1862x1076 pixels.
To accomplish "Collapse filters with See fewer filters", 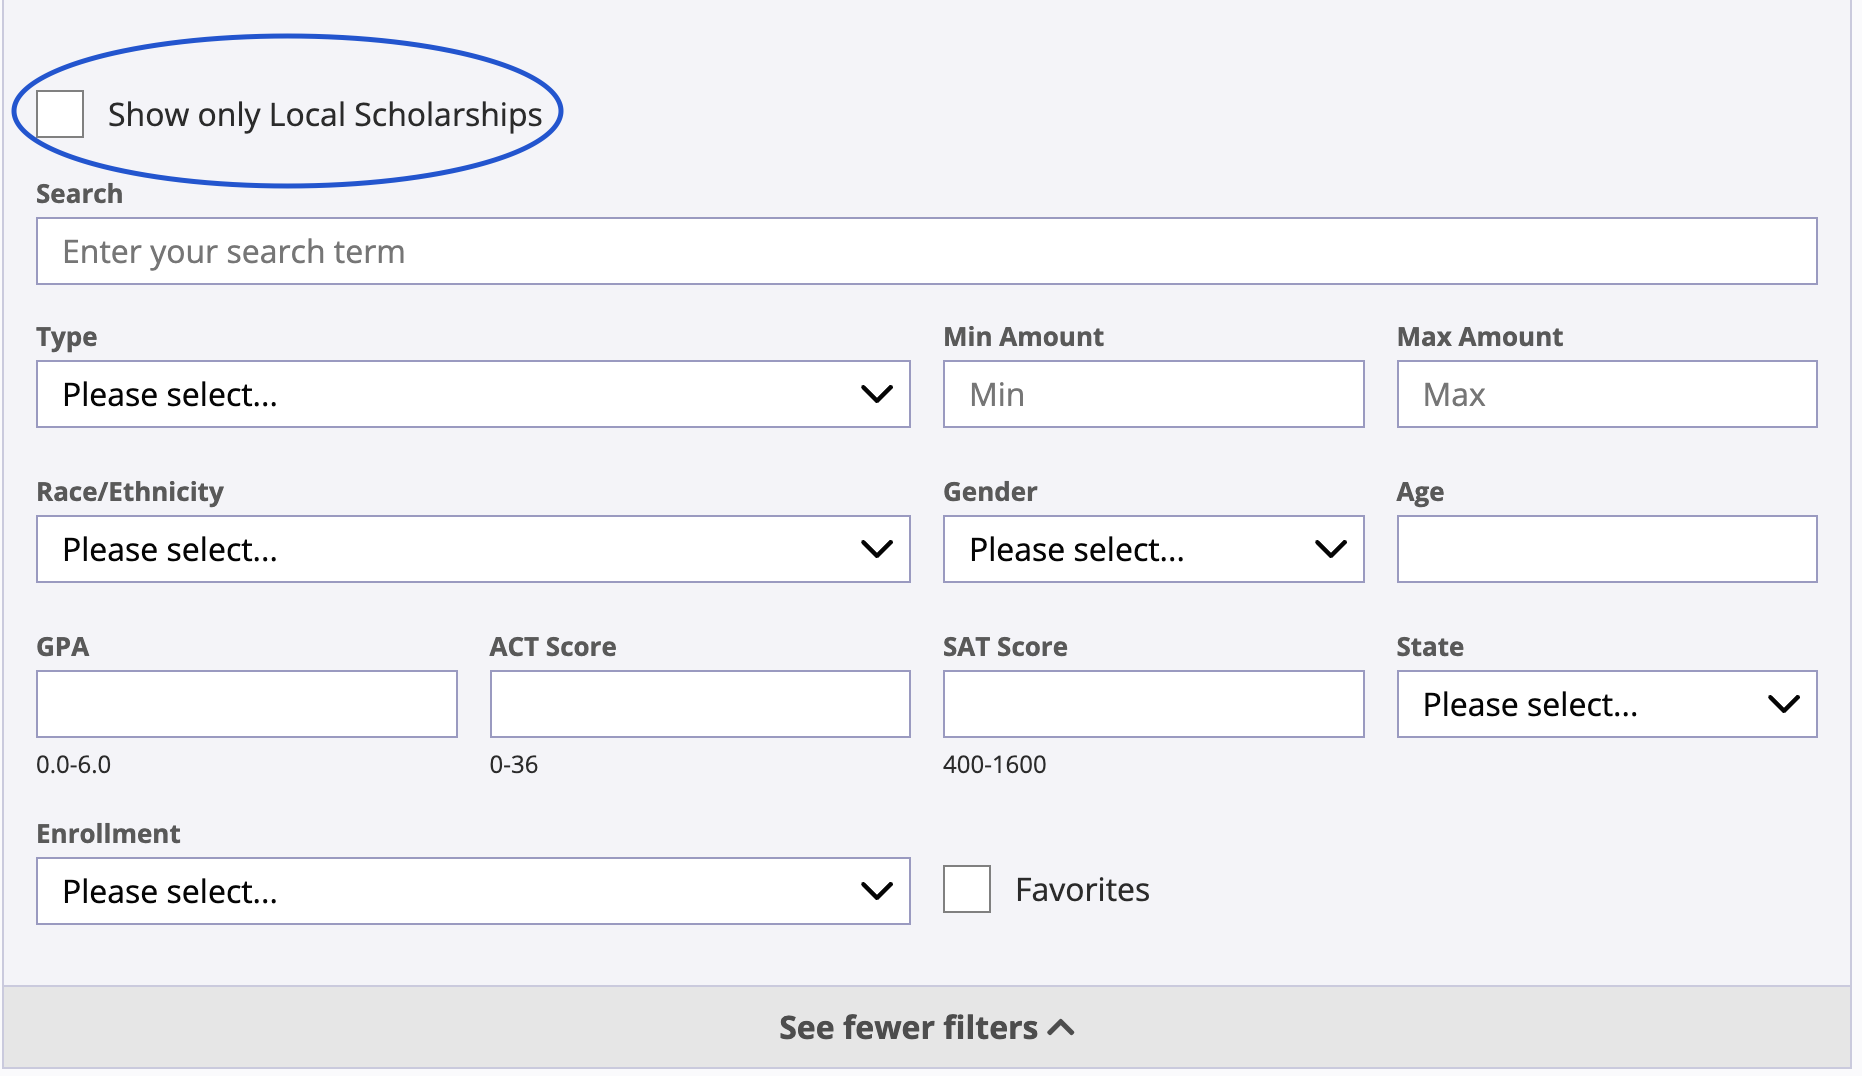I will point(908,1028).
